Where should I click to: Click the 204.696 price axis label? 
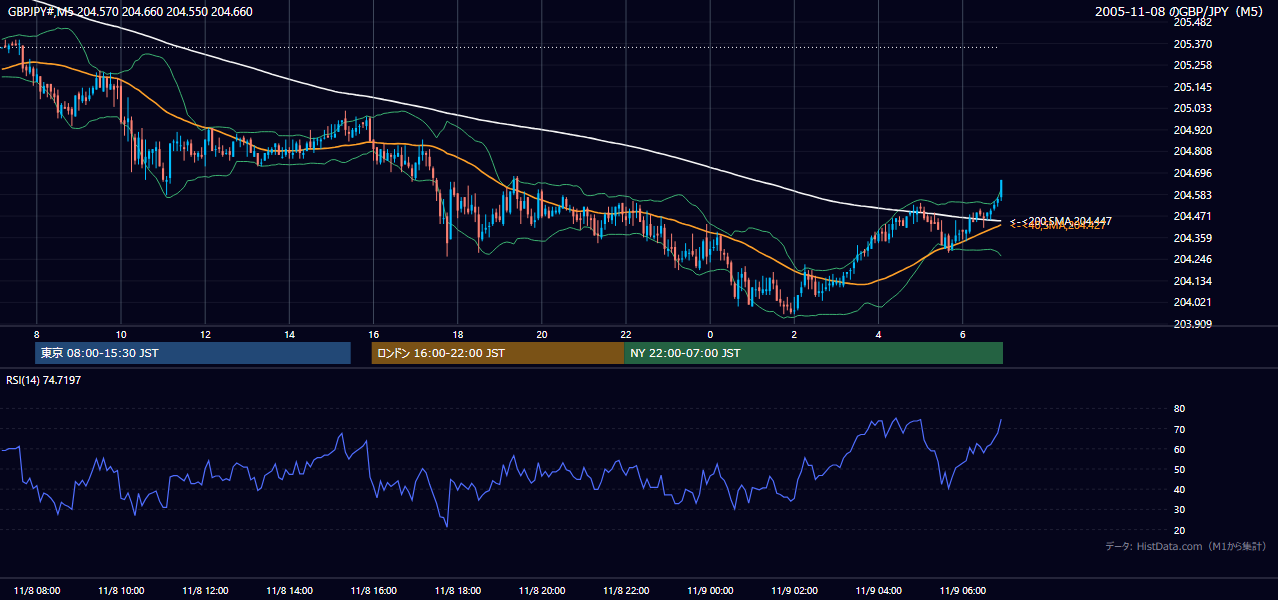[1192, 173]
